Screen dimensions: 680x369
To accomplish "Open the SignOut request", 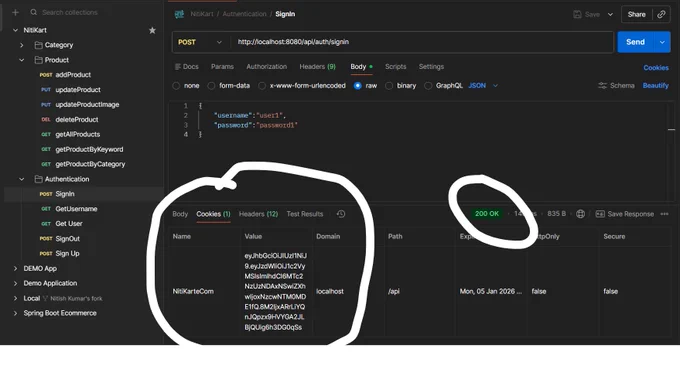I will [x=60, y=238].
